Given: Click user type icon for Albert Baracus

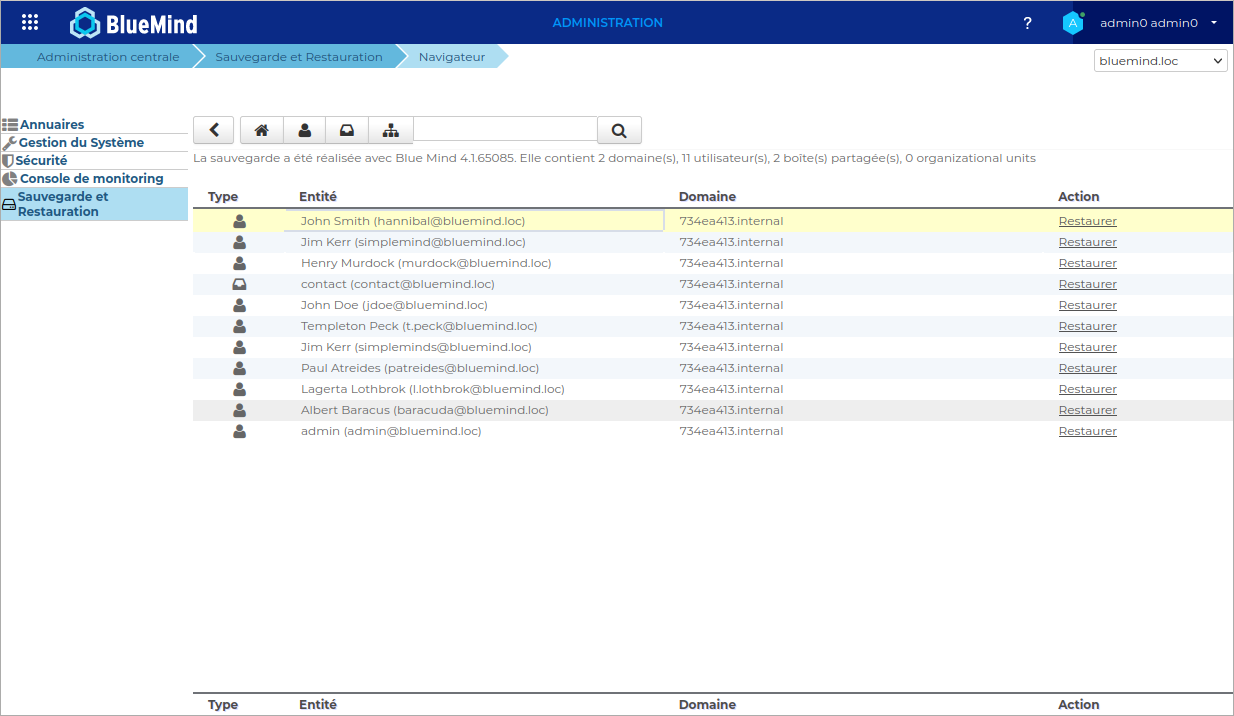Looking at the screenshot, I should click(x=239, y=410).
